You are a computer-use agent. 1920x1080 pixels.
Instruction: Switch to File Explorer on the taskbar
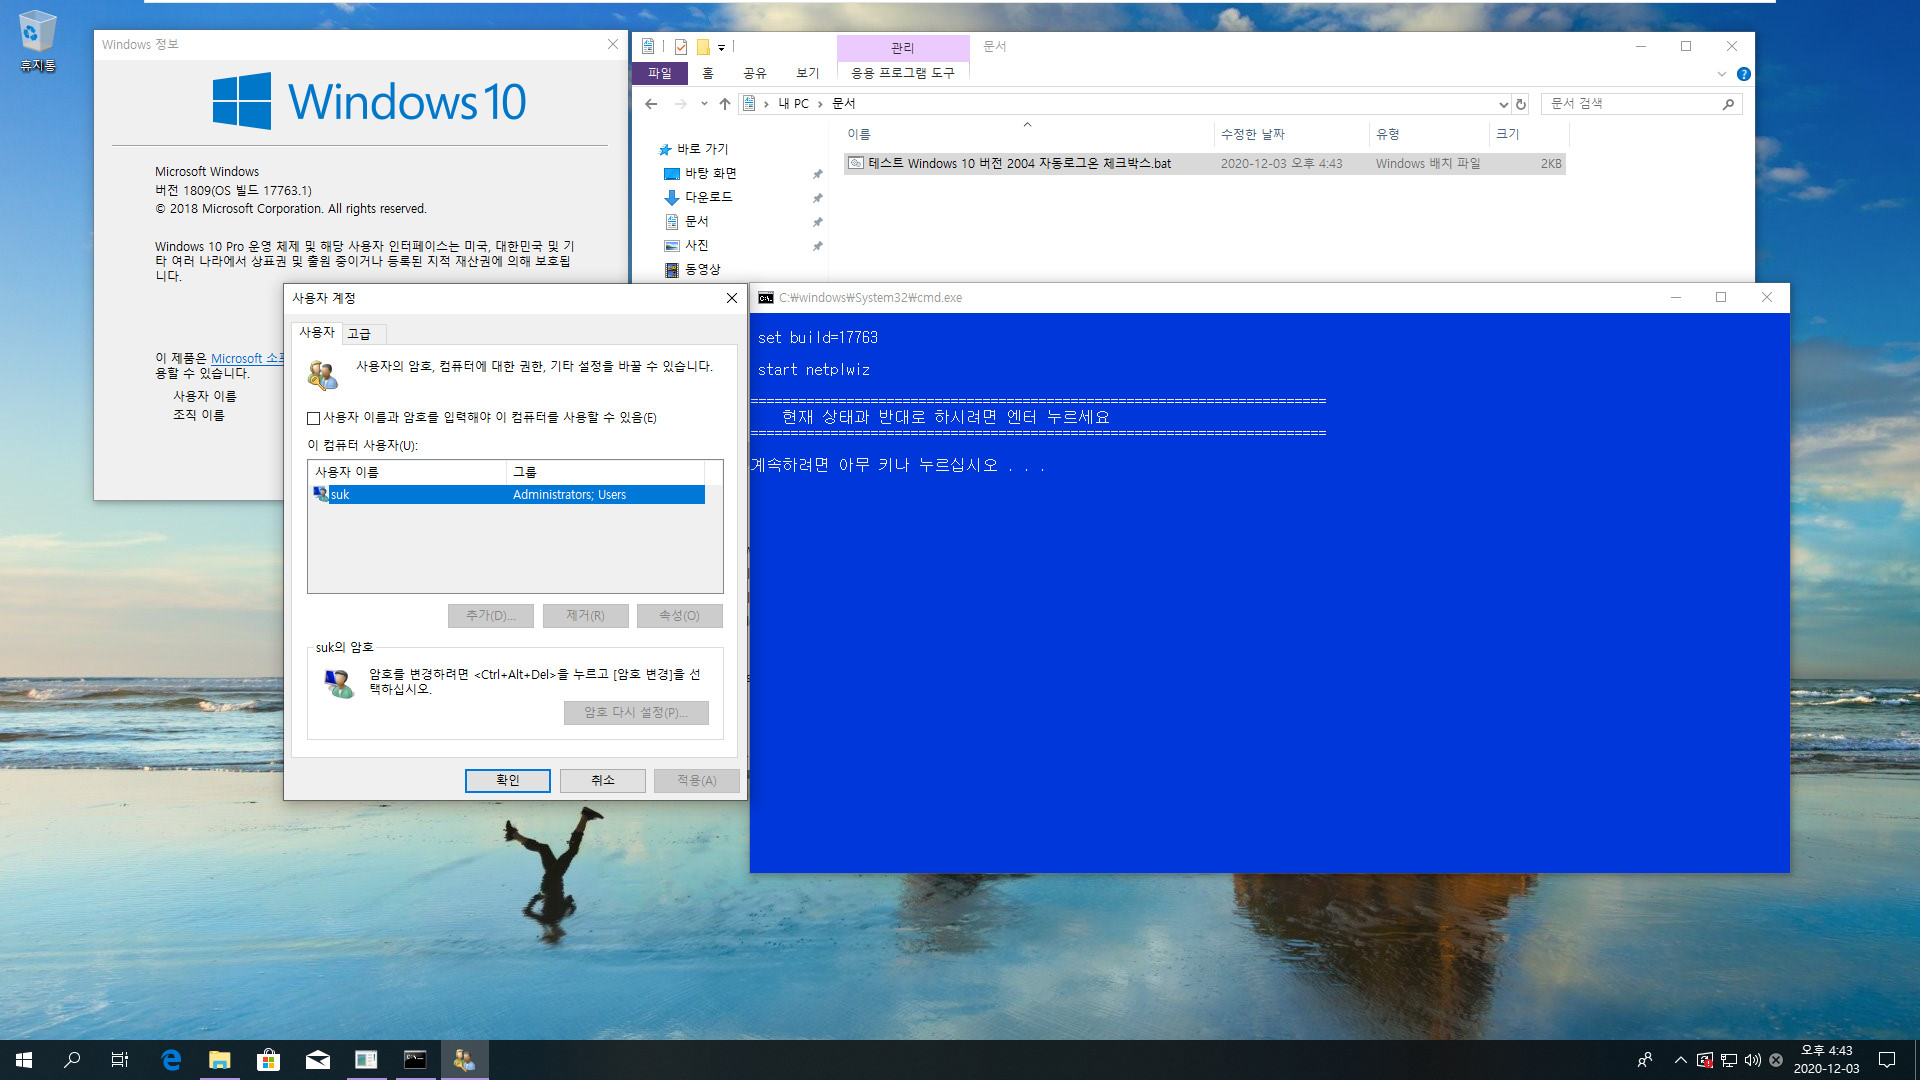pos(219,1060)
